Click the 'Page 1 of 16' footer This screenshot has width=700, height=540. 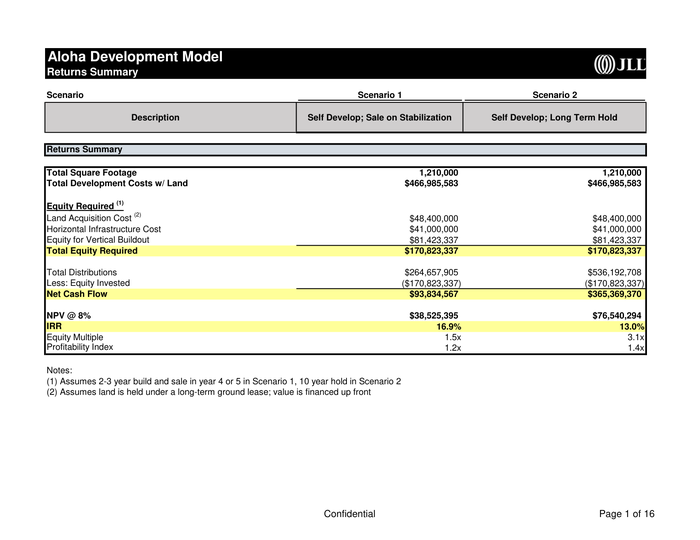tap(627, 514)
